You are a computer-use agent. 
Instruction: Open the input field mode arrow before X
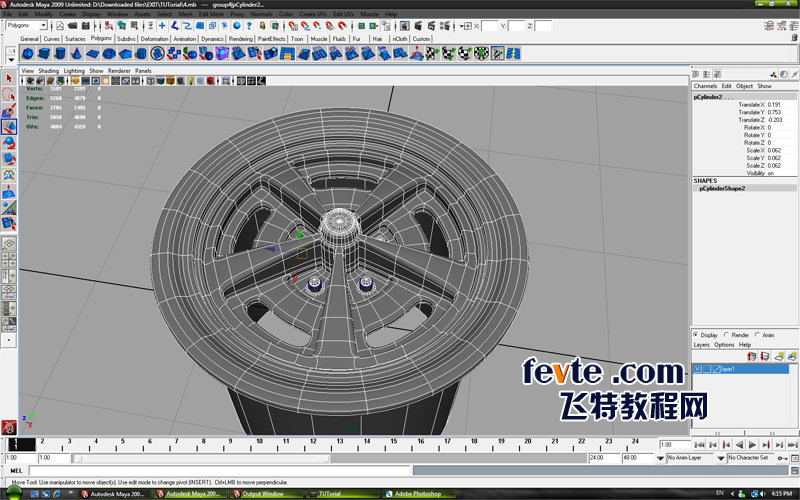(463, 26)
